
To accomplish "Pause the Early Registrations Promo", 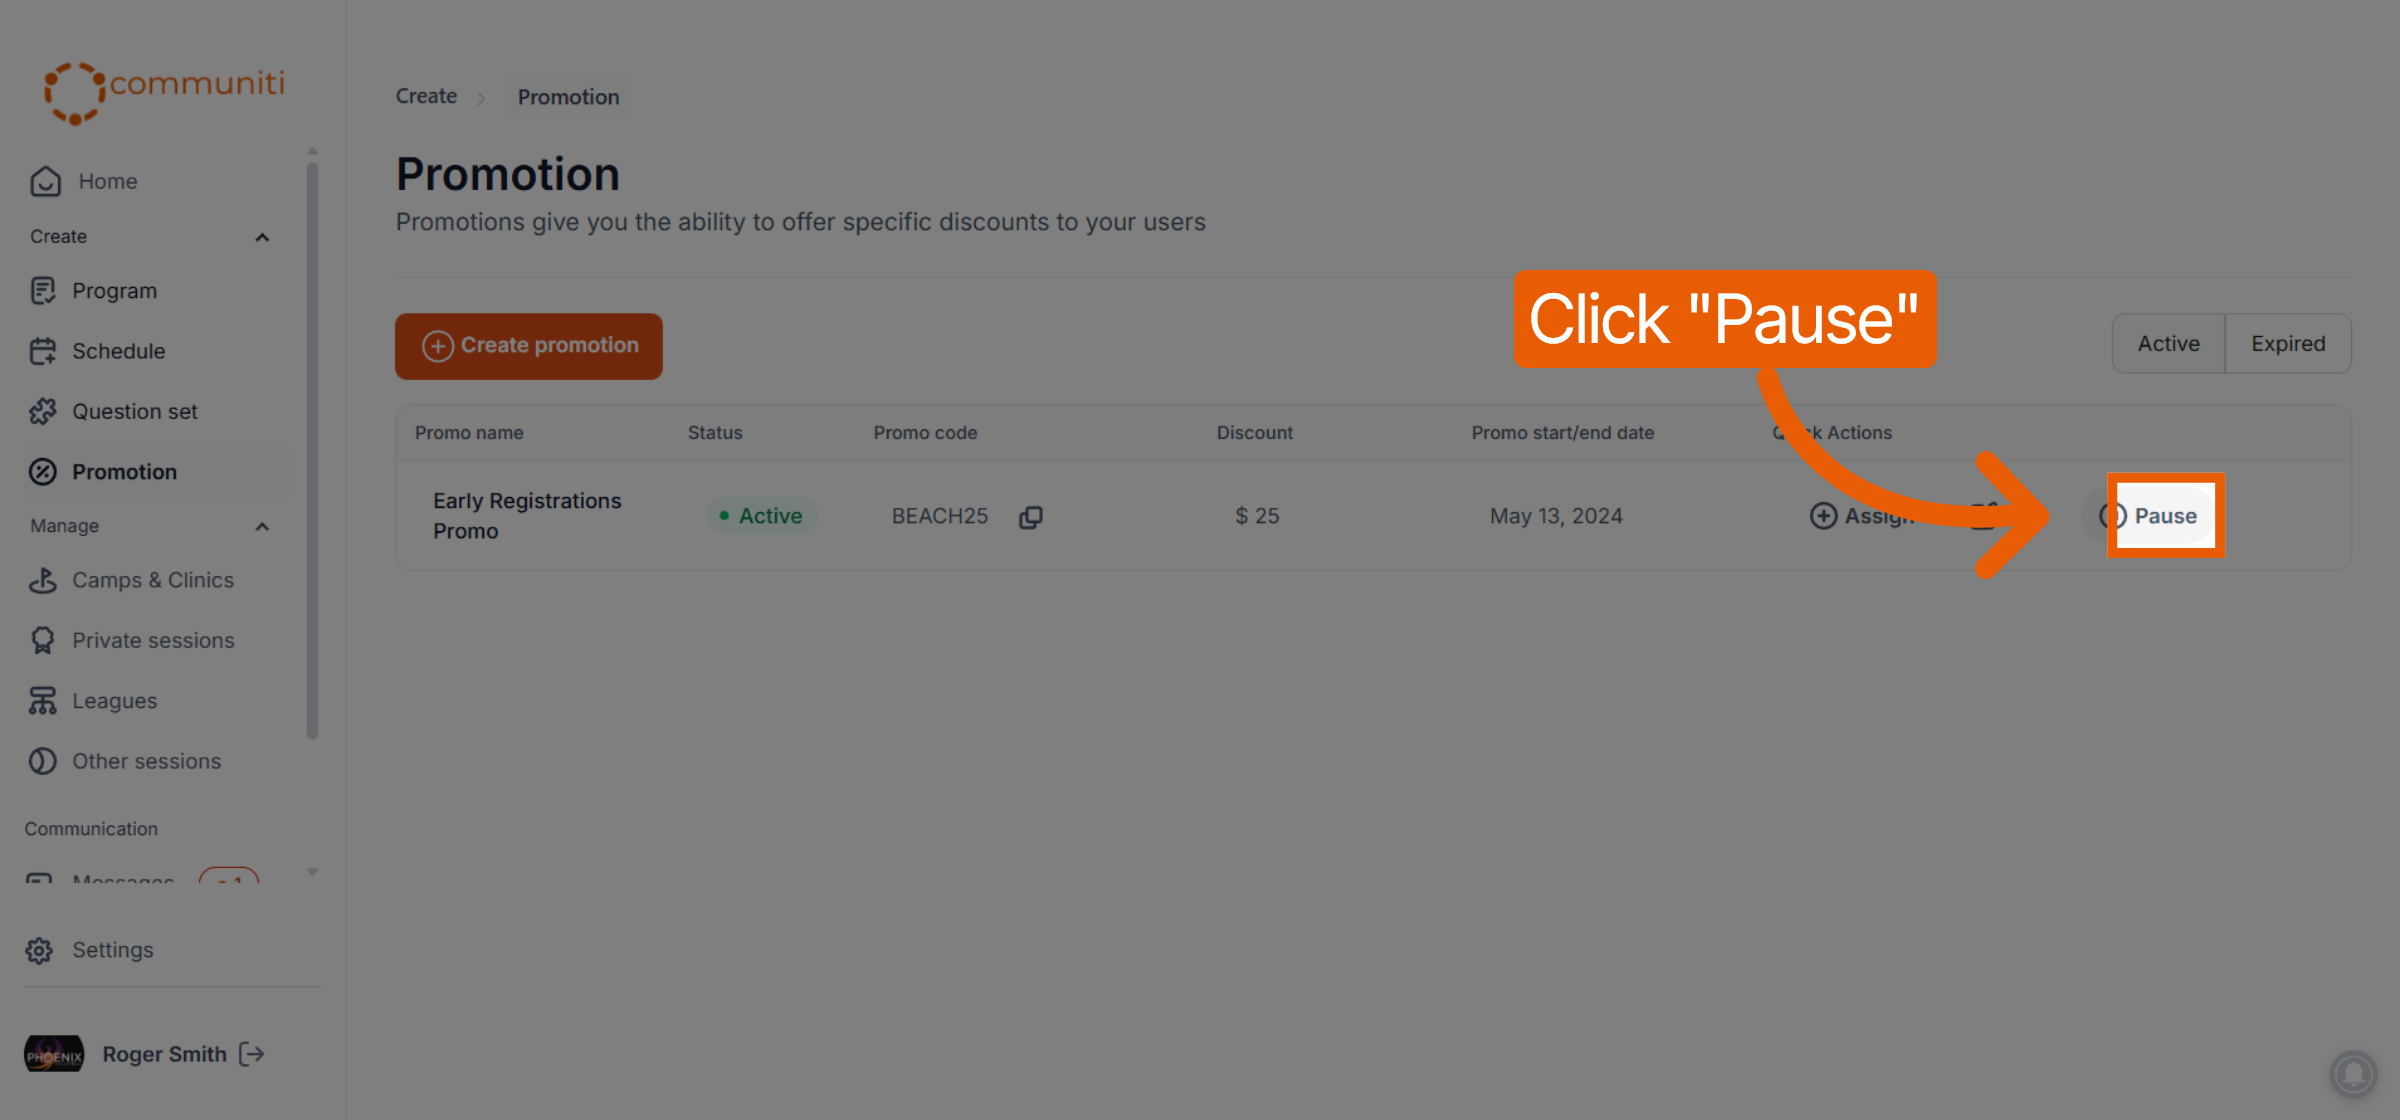I will click(2166, 516).
